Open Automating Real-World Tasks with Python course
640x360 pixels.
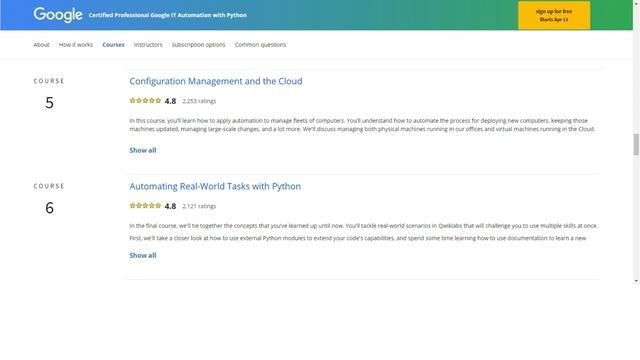click(215, 187)
